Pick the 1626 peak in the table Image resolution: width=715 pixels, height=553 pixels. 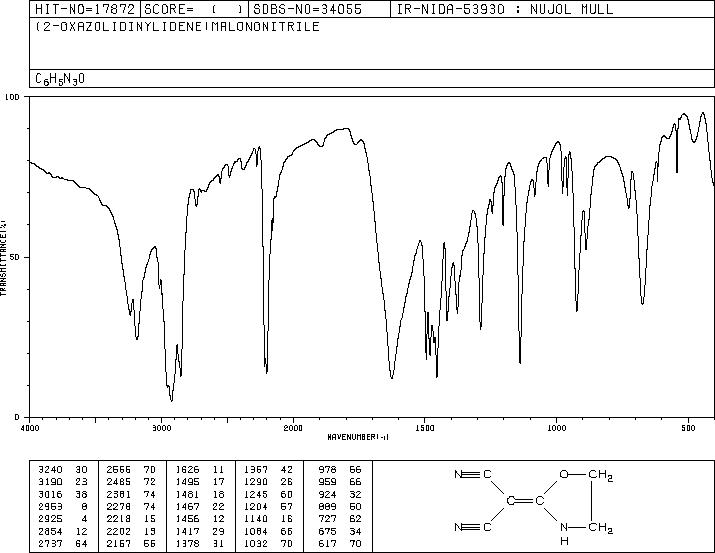point(200,469)
